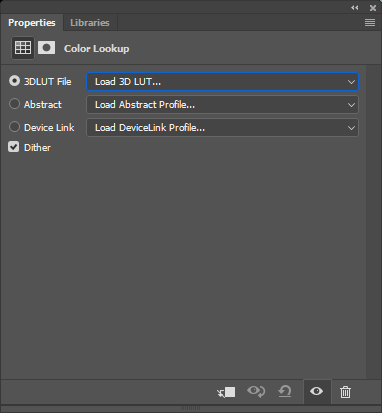
Task: Switch to the Properties tab
Action: 32,23
